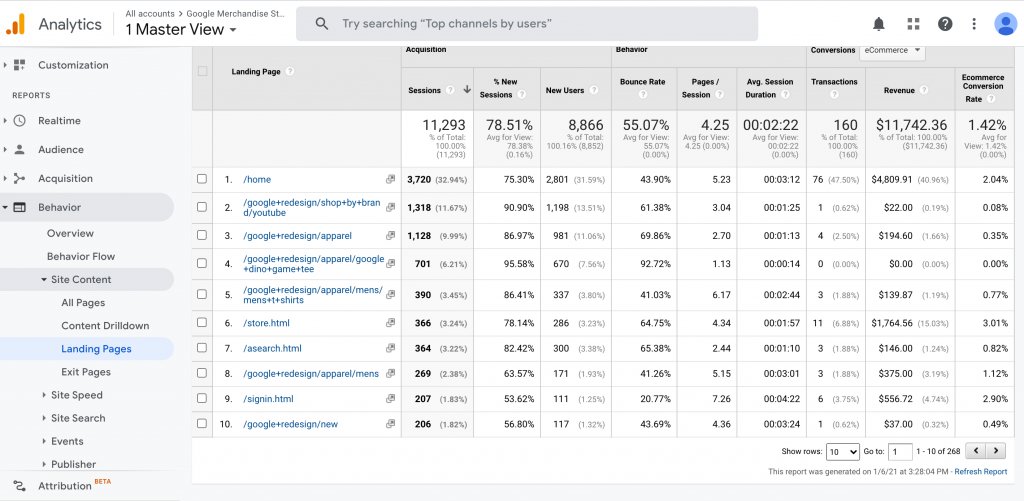1024x501 pixels.
Task: Check the /google+redesign/new row checkbox
Action: [x=202, y=424]
